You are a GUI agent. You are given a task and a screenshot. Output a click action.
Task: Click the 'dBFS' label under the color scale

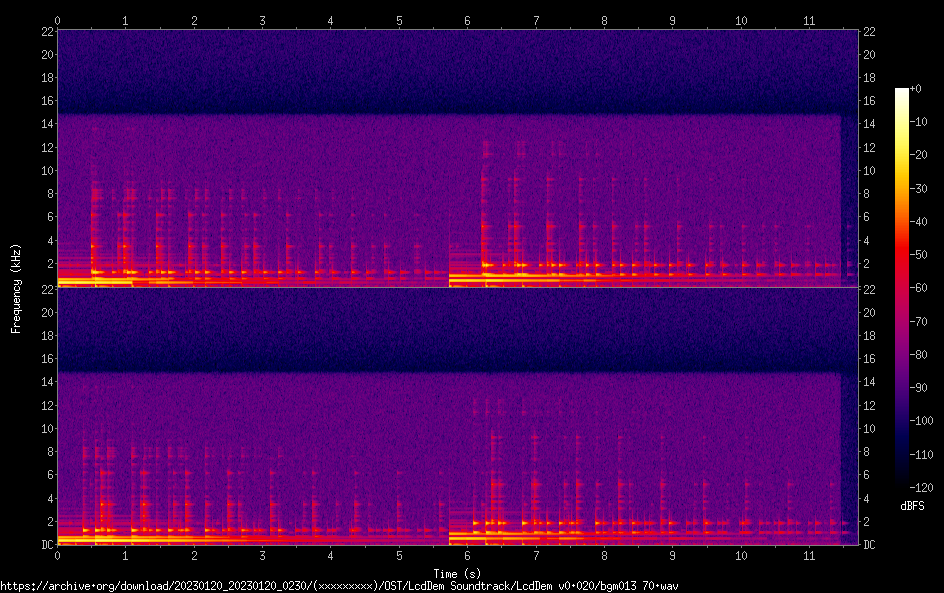912,507
